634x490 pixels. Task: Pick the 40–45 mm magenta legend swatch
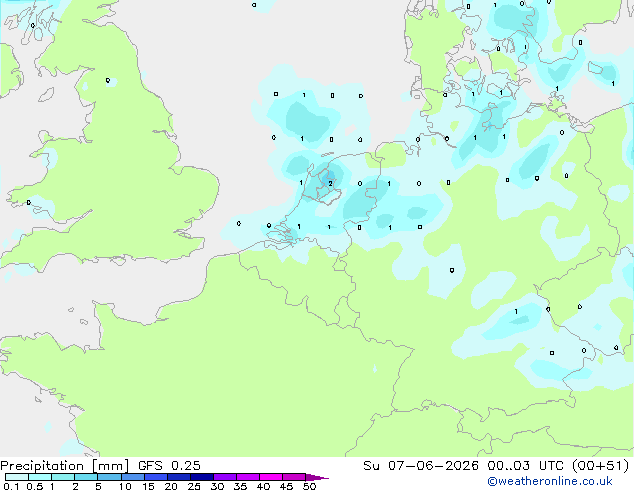coord(271,477)
